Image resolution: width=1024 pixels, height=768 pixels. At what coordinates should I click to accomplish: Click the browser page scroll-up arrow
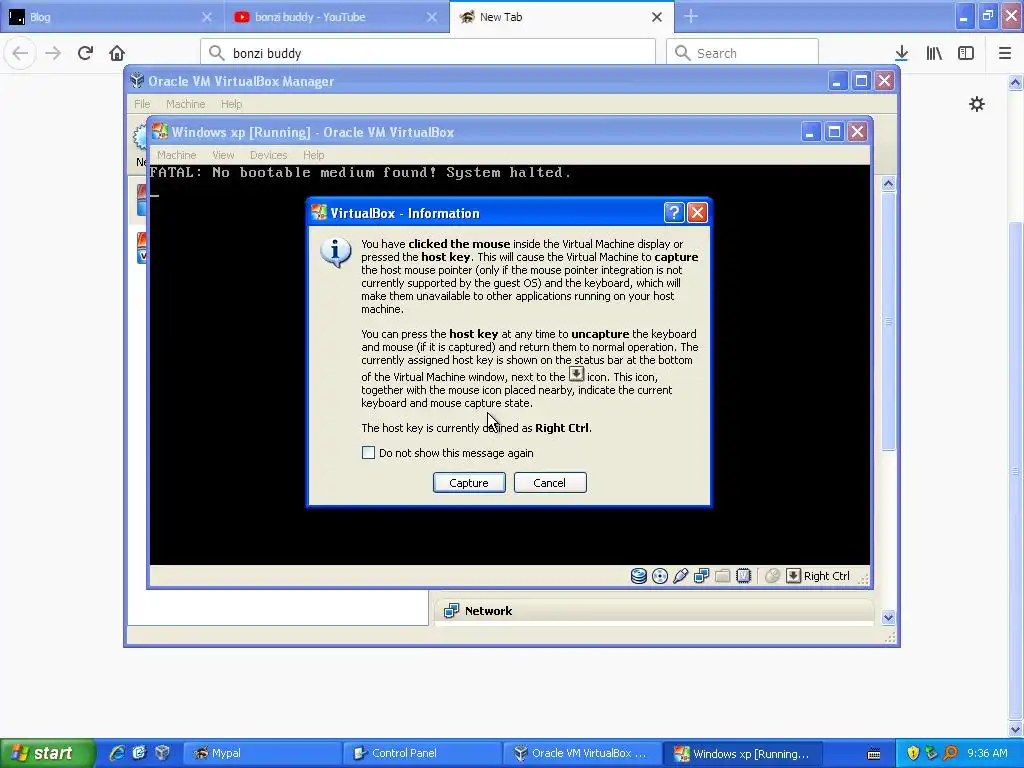(x=1016, y=82)
